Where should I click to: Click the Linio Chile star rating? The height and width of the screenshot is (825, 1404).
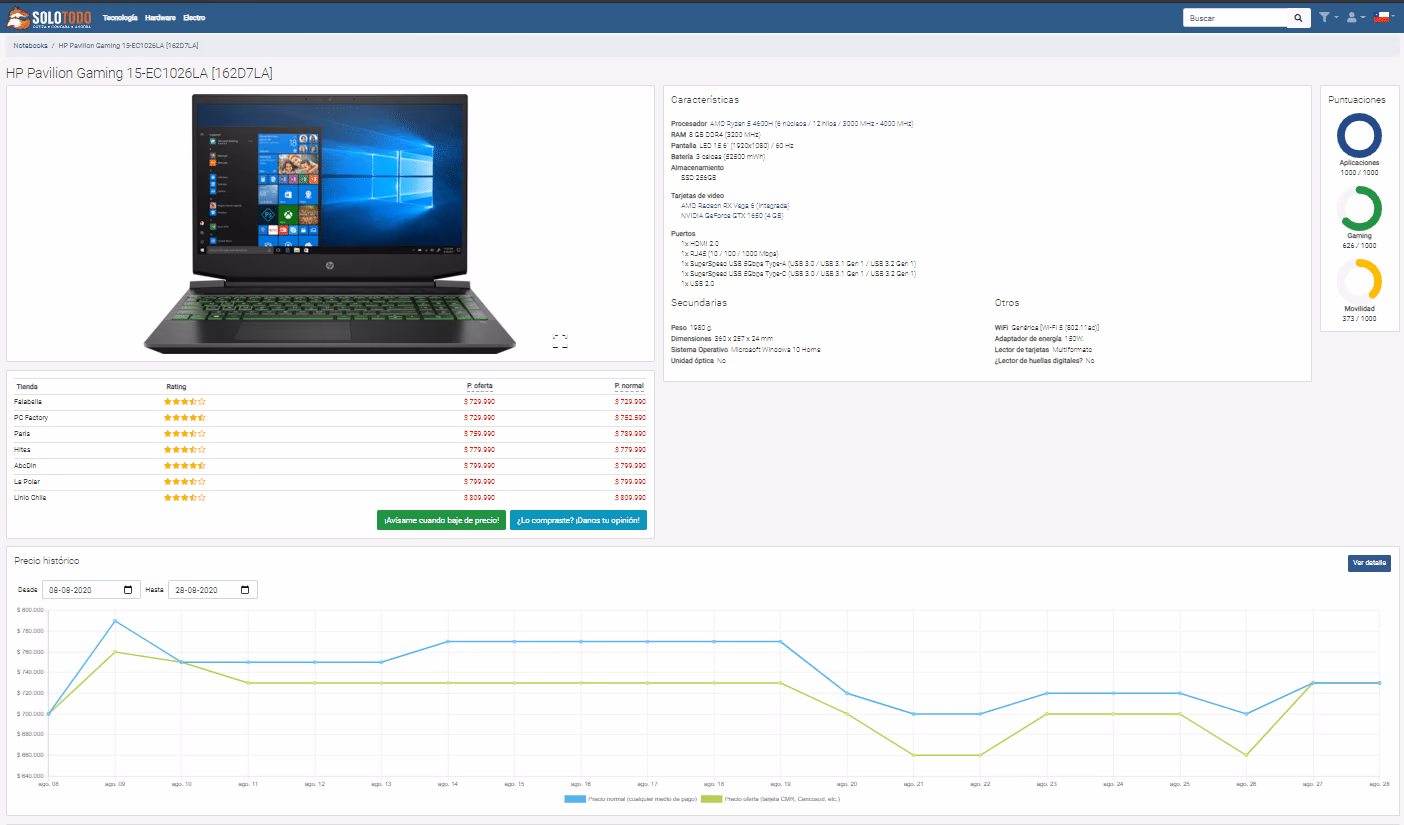click(185, 498)
